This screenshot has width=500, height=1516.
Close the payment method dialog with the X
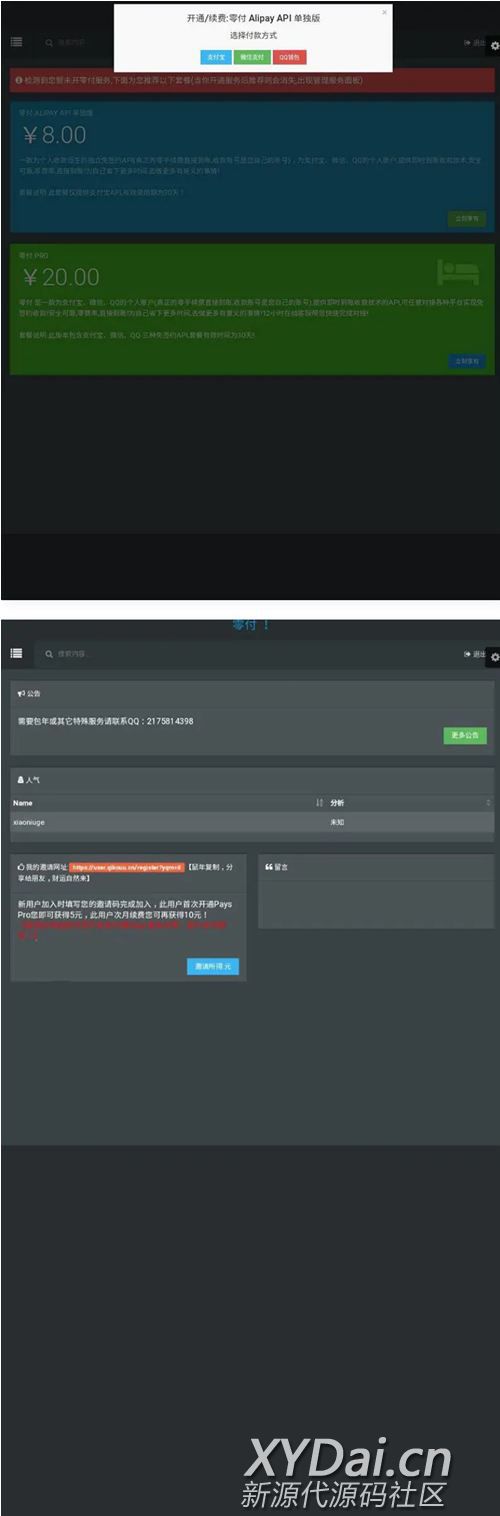click(x=384, y=13)
